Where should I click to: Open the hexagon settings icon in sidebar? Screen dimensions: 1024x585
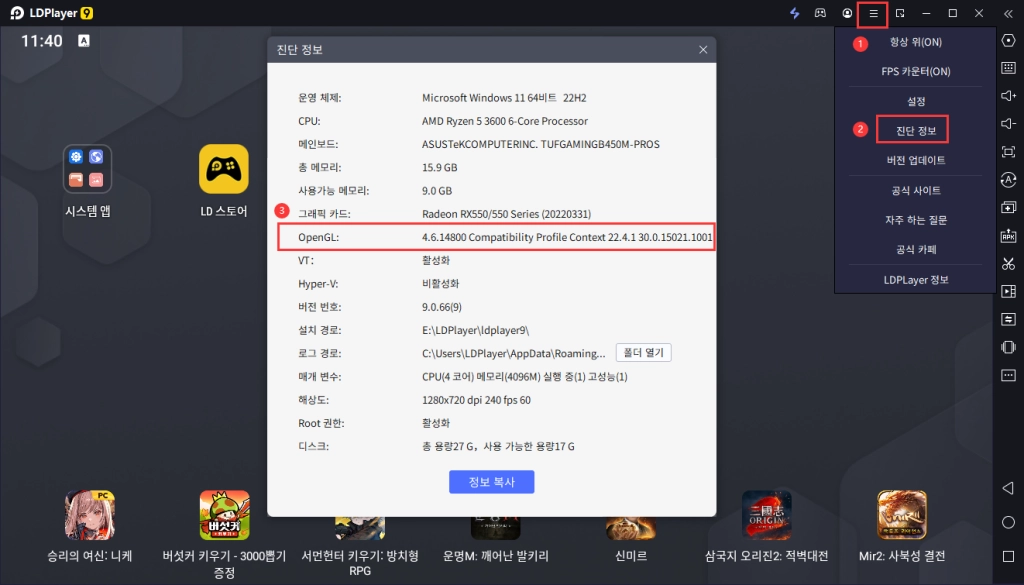[1008, 40]
